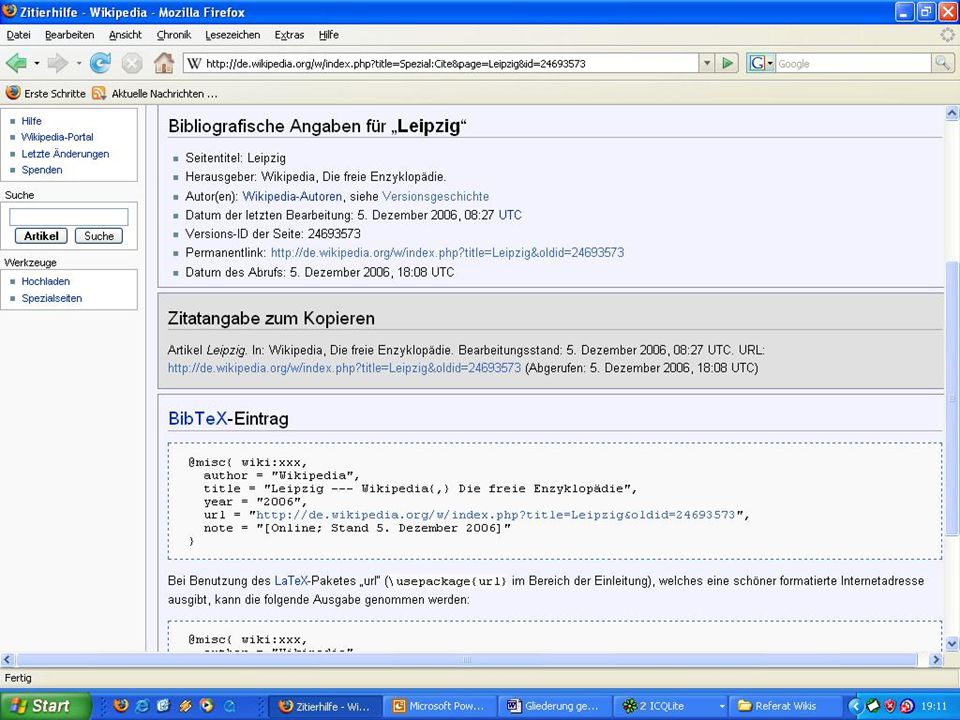Click the green Go arrow beside the address bar
The width and height of the screenshot is (960, 720).
[x=727, y=63]
